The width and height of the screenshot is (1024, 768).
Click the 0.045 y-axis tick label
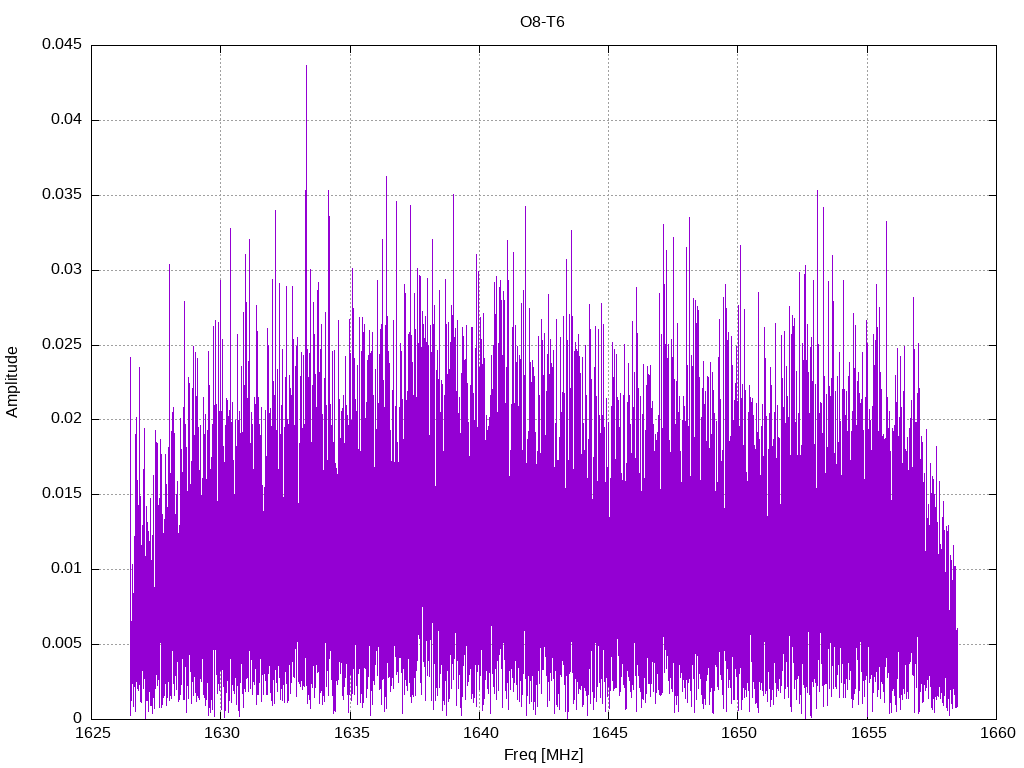(x=62, y=45)
